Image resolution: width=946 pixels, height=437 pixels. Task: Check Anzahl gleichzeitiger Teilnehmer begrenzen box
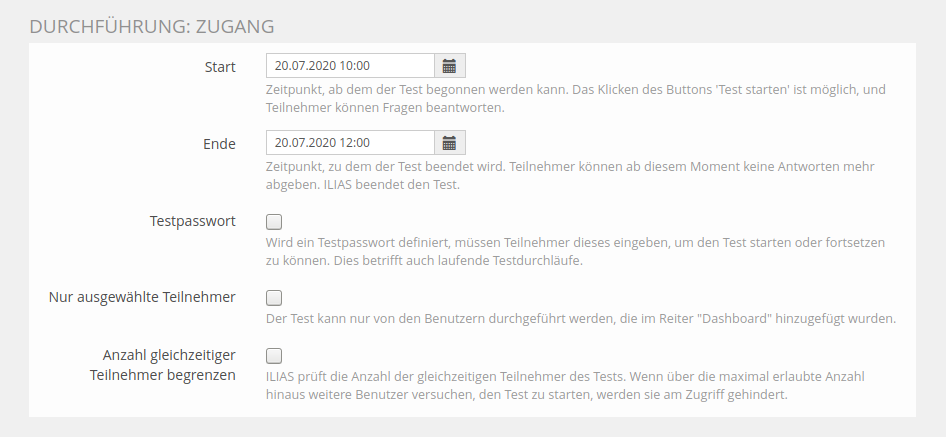[x=274, y=355]
